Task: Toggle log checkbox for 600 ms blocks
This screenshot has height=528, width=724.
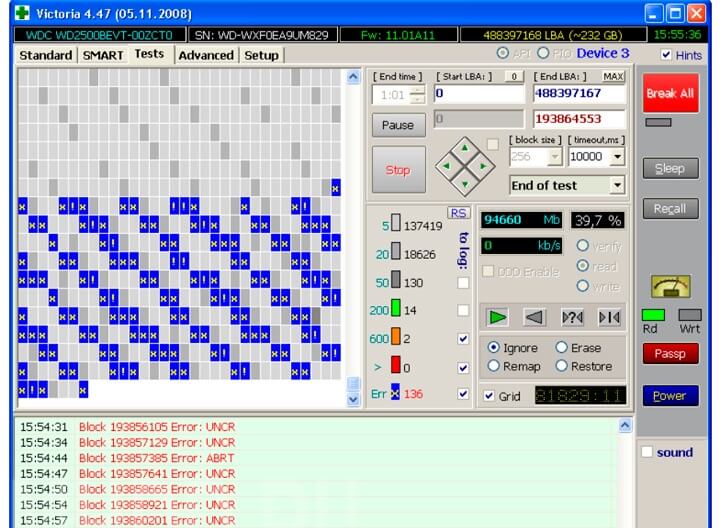Action: click(463, 339)
